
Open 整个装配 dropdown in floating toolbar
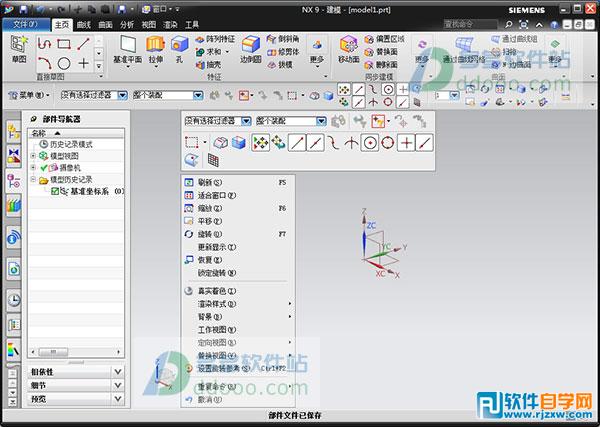tap(321, 121)
